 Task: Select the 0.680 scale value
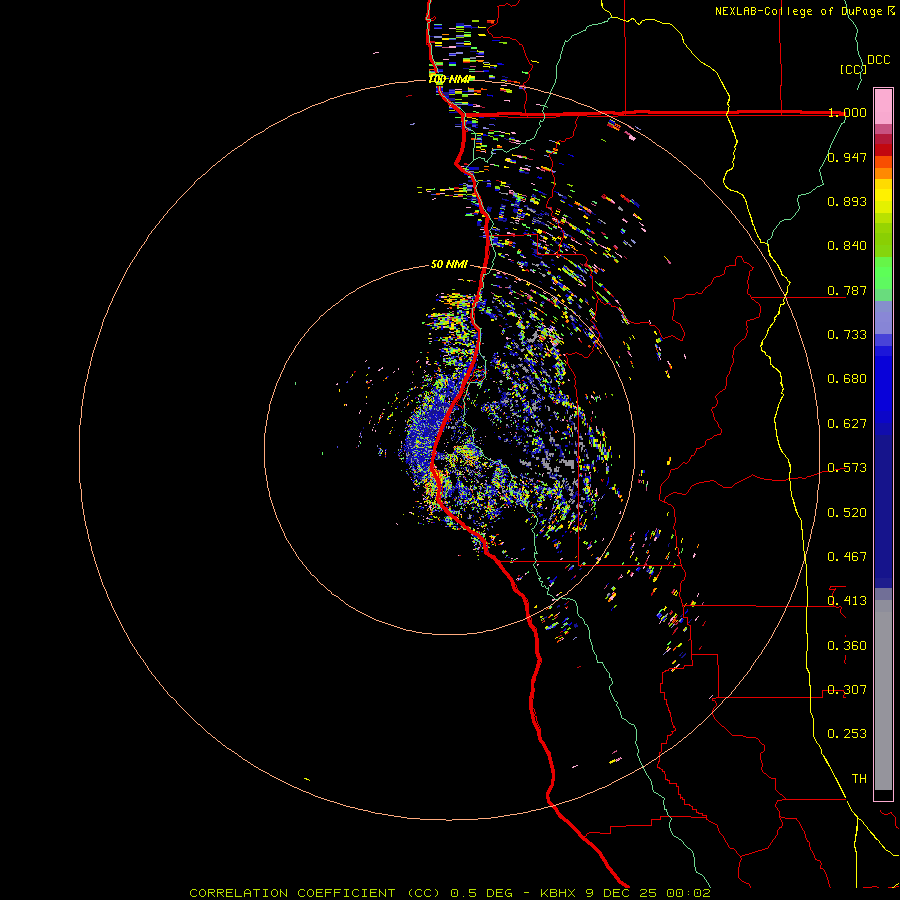[847, 379]
